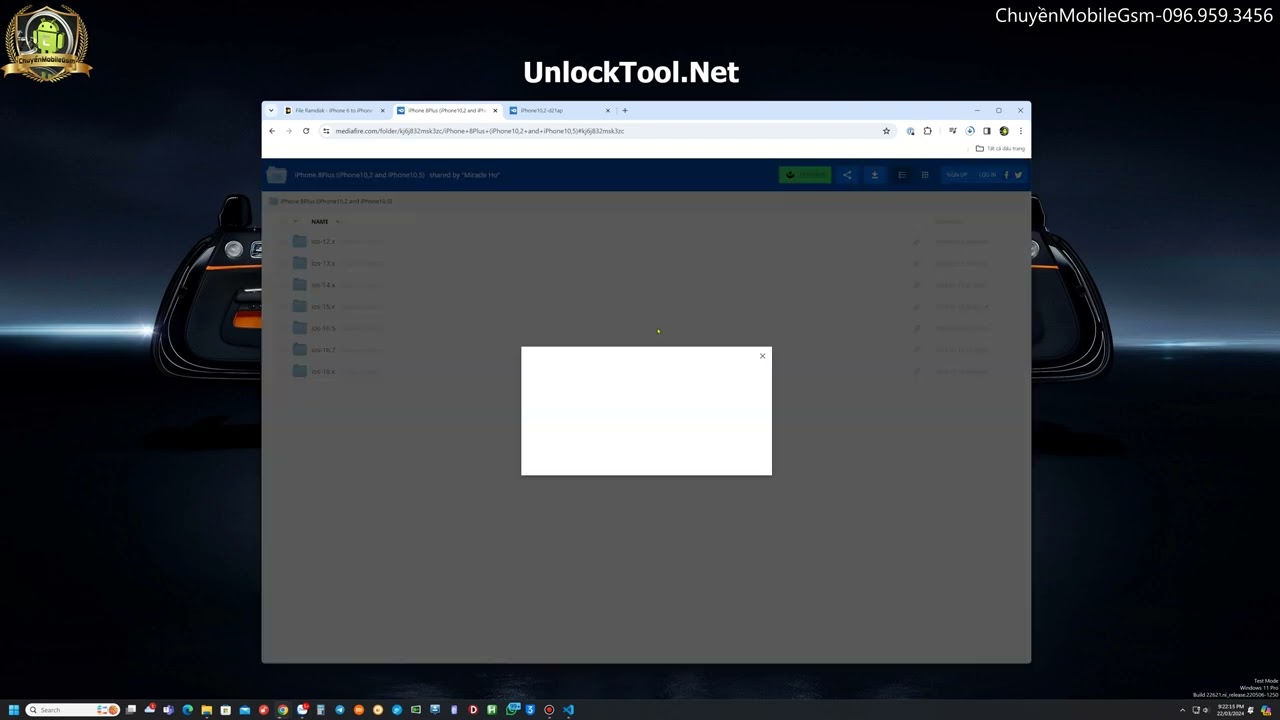The height and width of the screenshot is (720, 1280).
Task: Open WhatsApp from taskbar
Action: [x=513, y=710]
